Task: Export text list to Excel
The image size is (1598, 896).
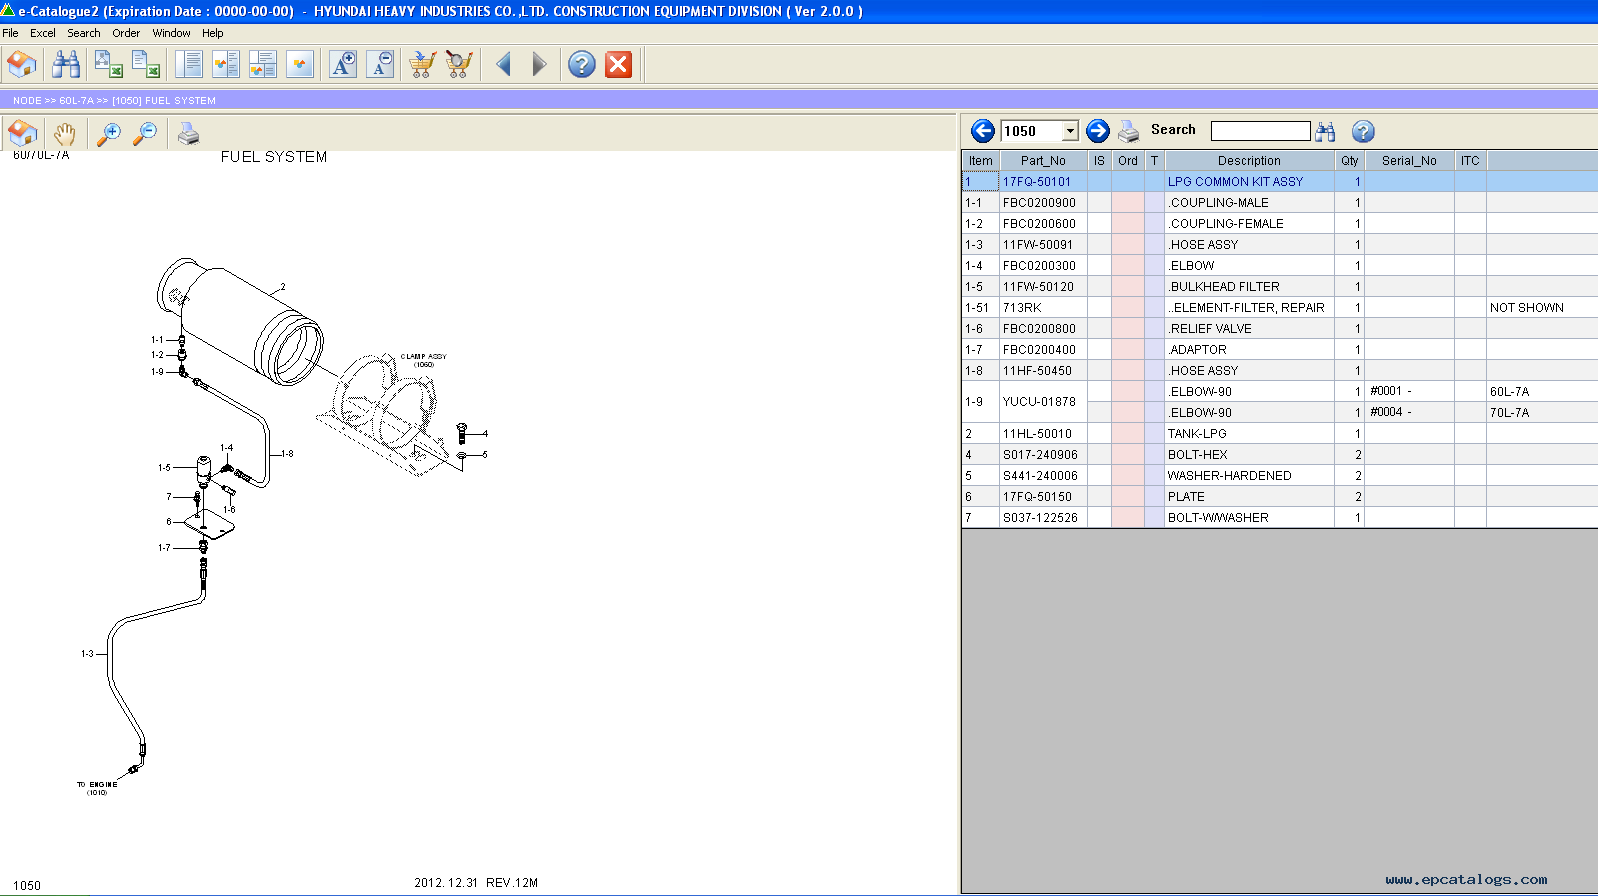Action: 146,65
